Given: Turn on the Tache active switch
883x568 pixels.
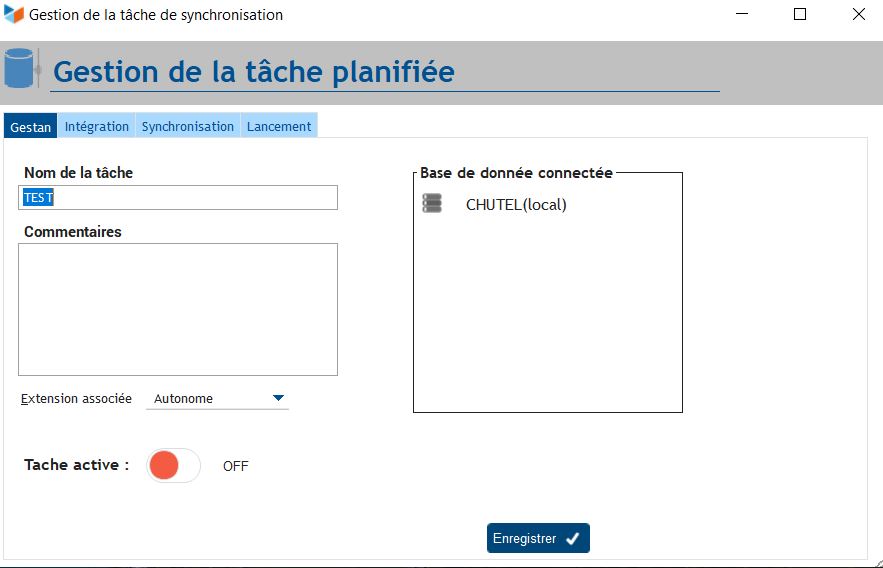Looking at the screenshot, I should 173,466.
